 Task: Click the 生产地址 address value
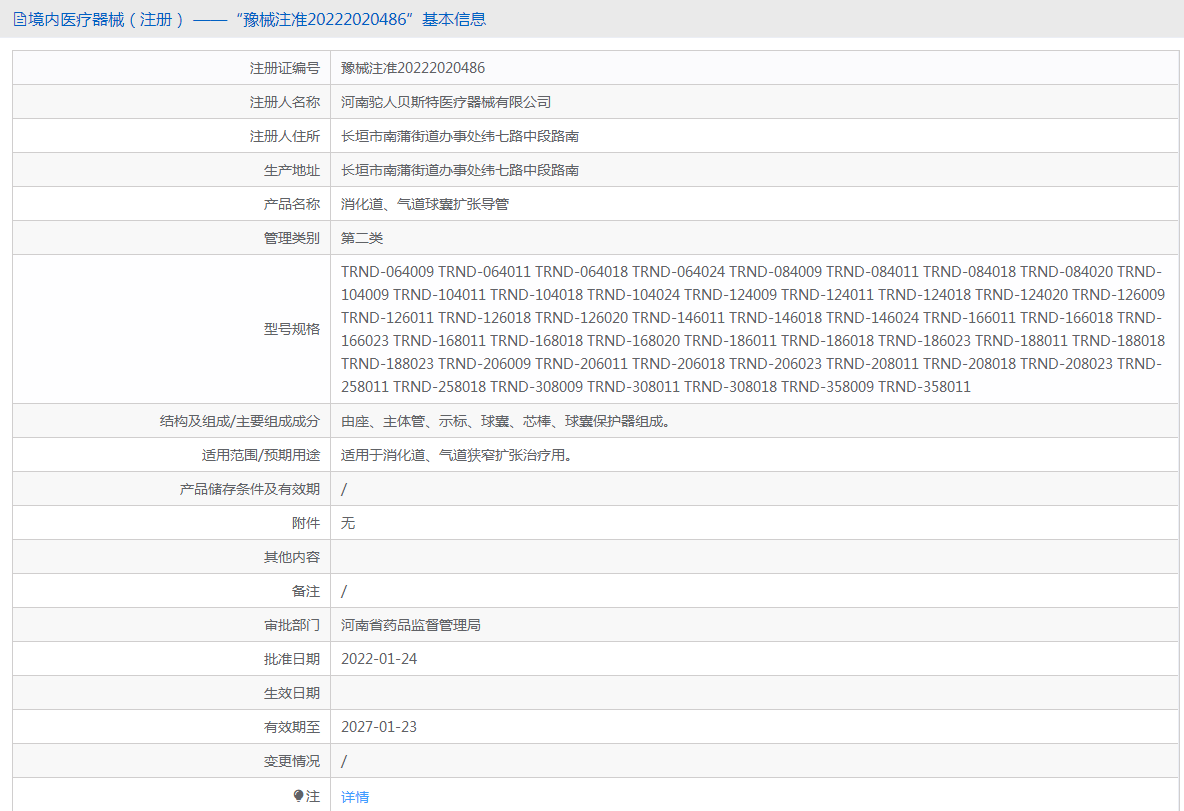coord(460,170)
